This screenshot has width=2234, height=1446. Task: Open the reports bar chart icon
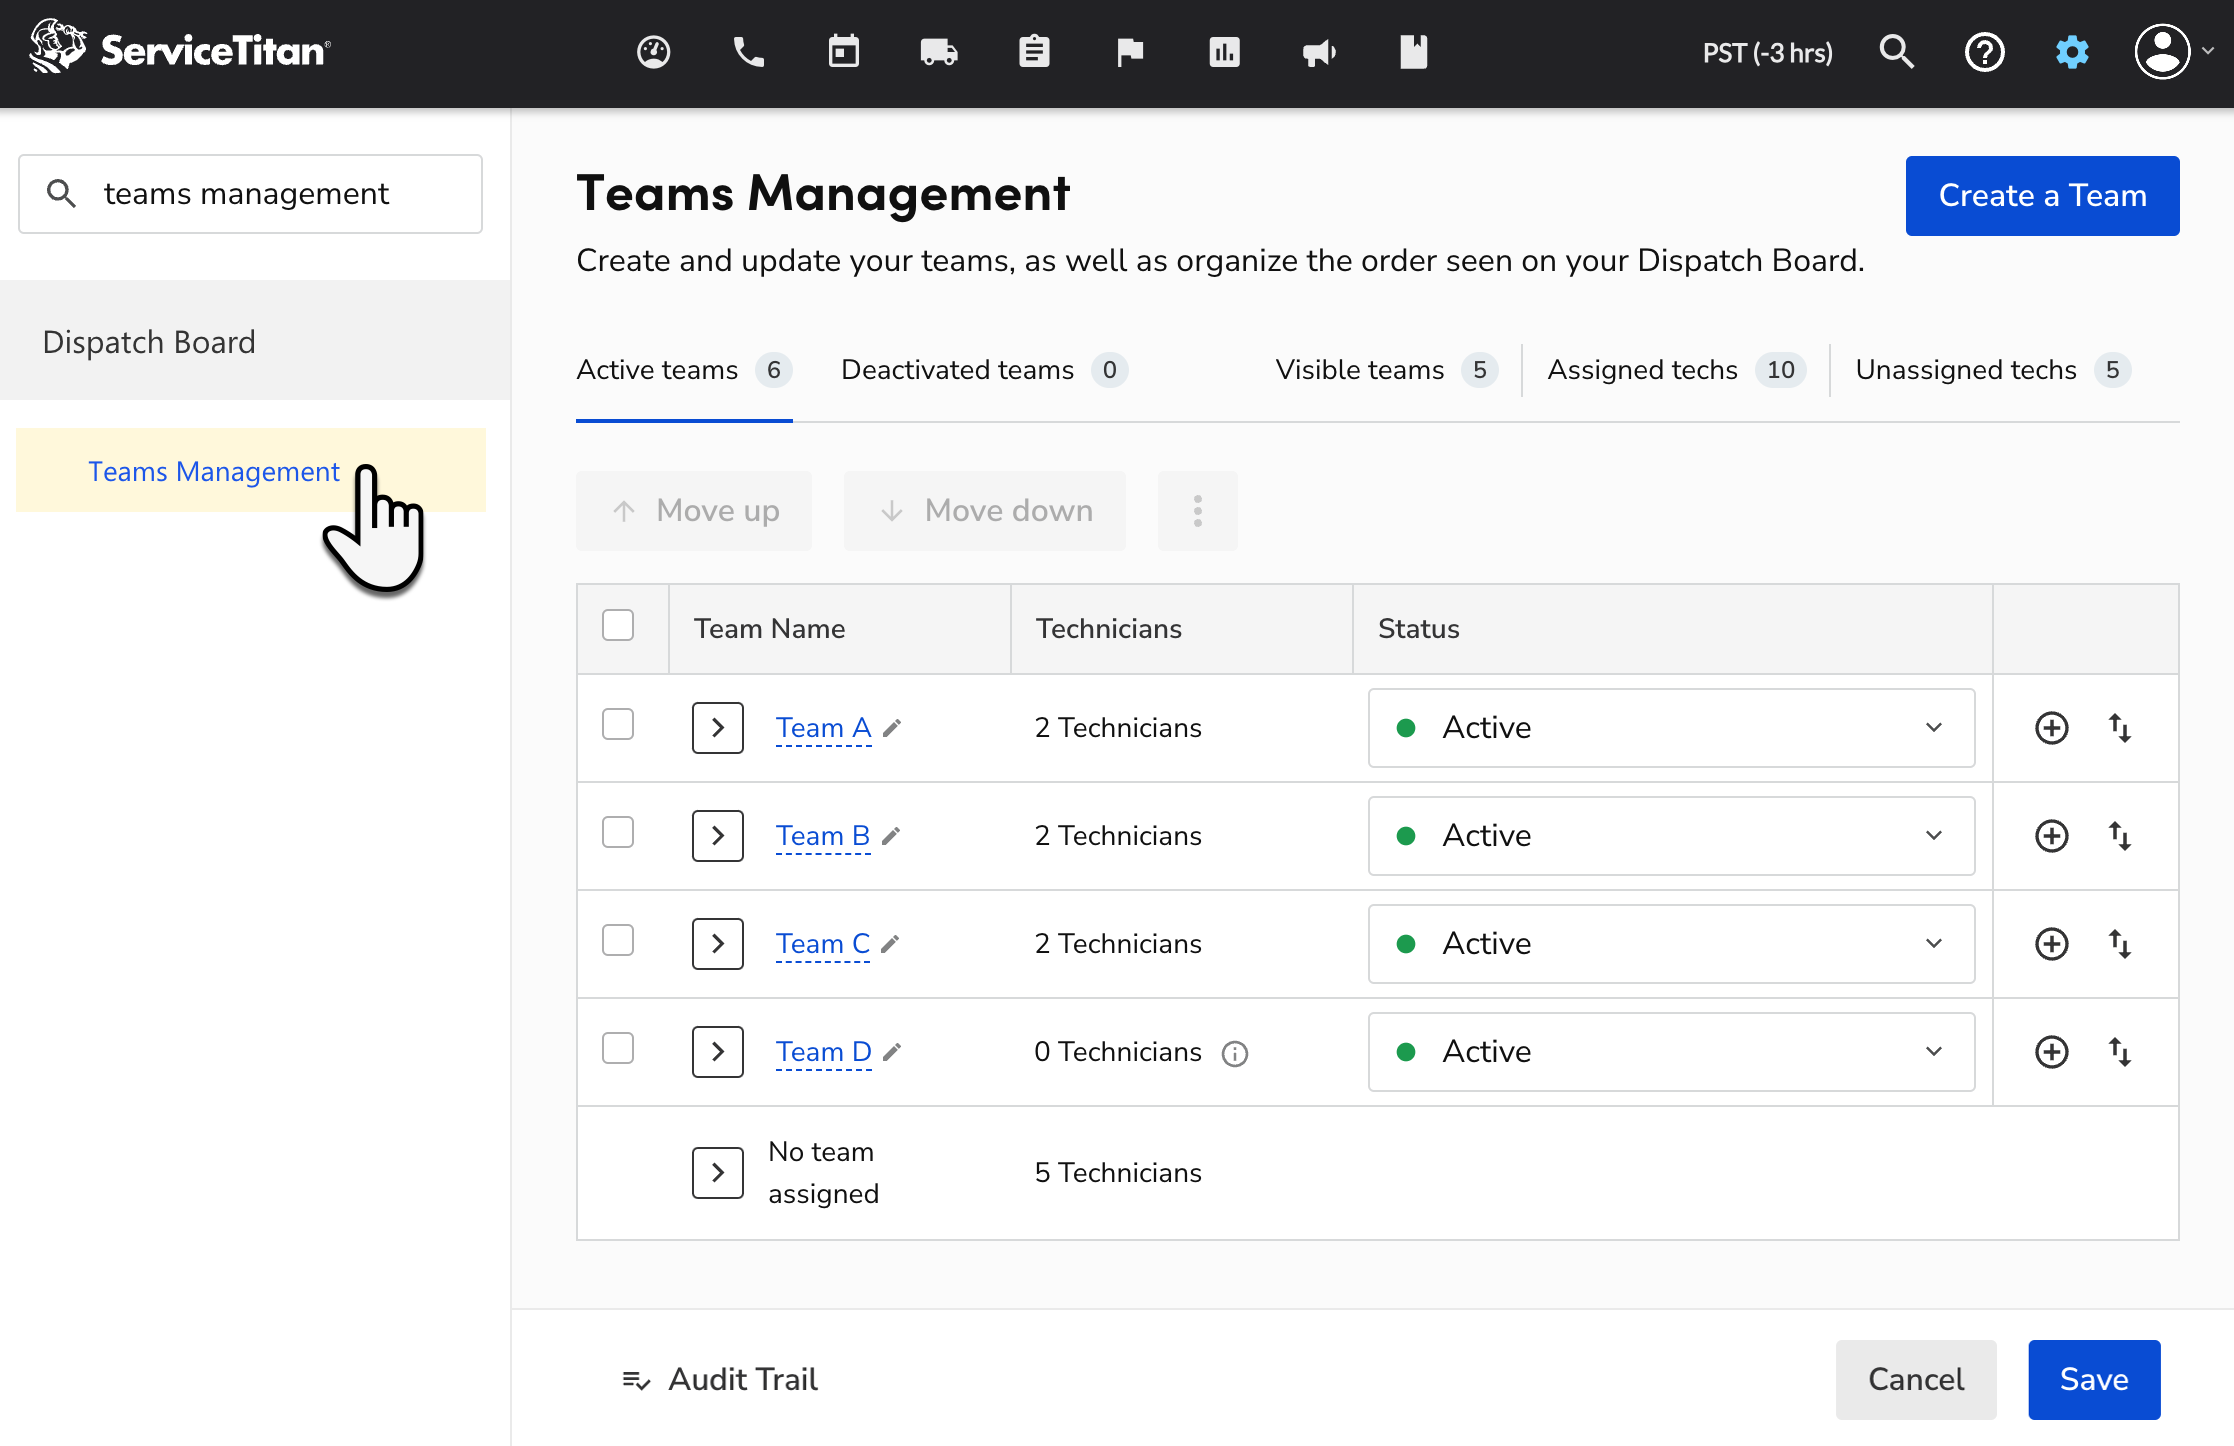point(1224,52)
